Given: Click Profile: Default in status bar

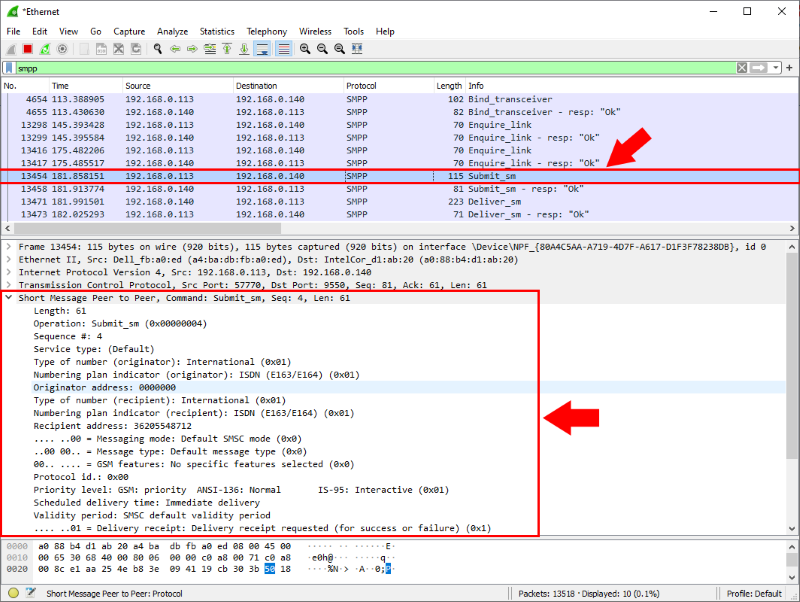Looking at the screenshot, I should click(754, 593).
